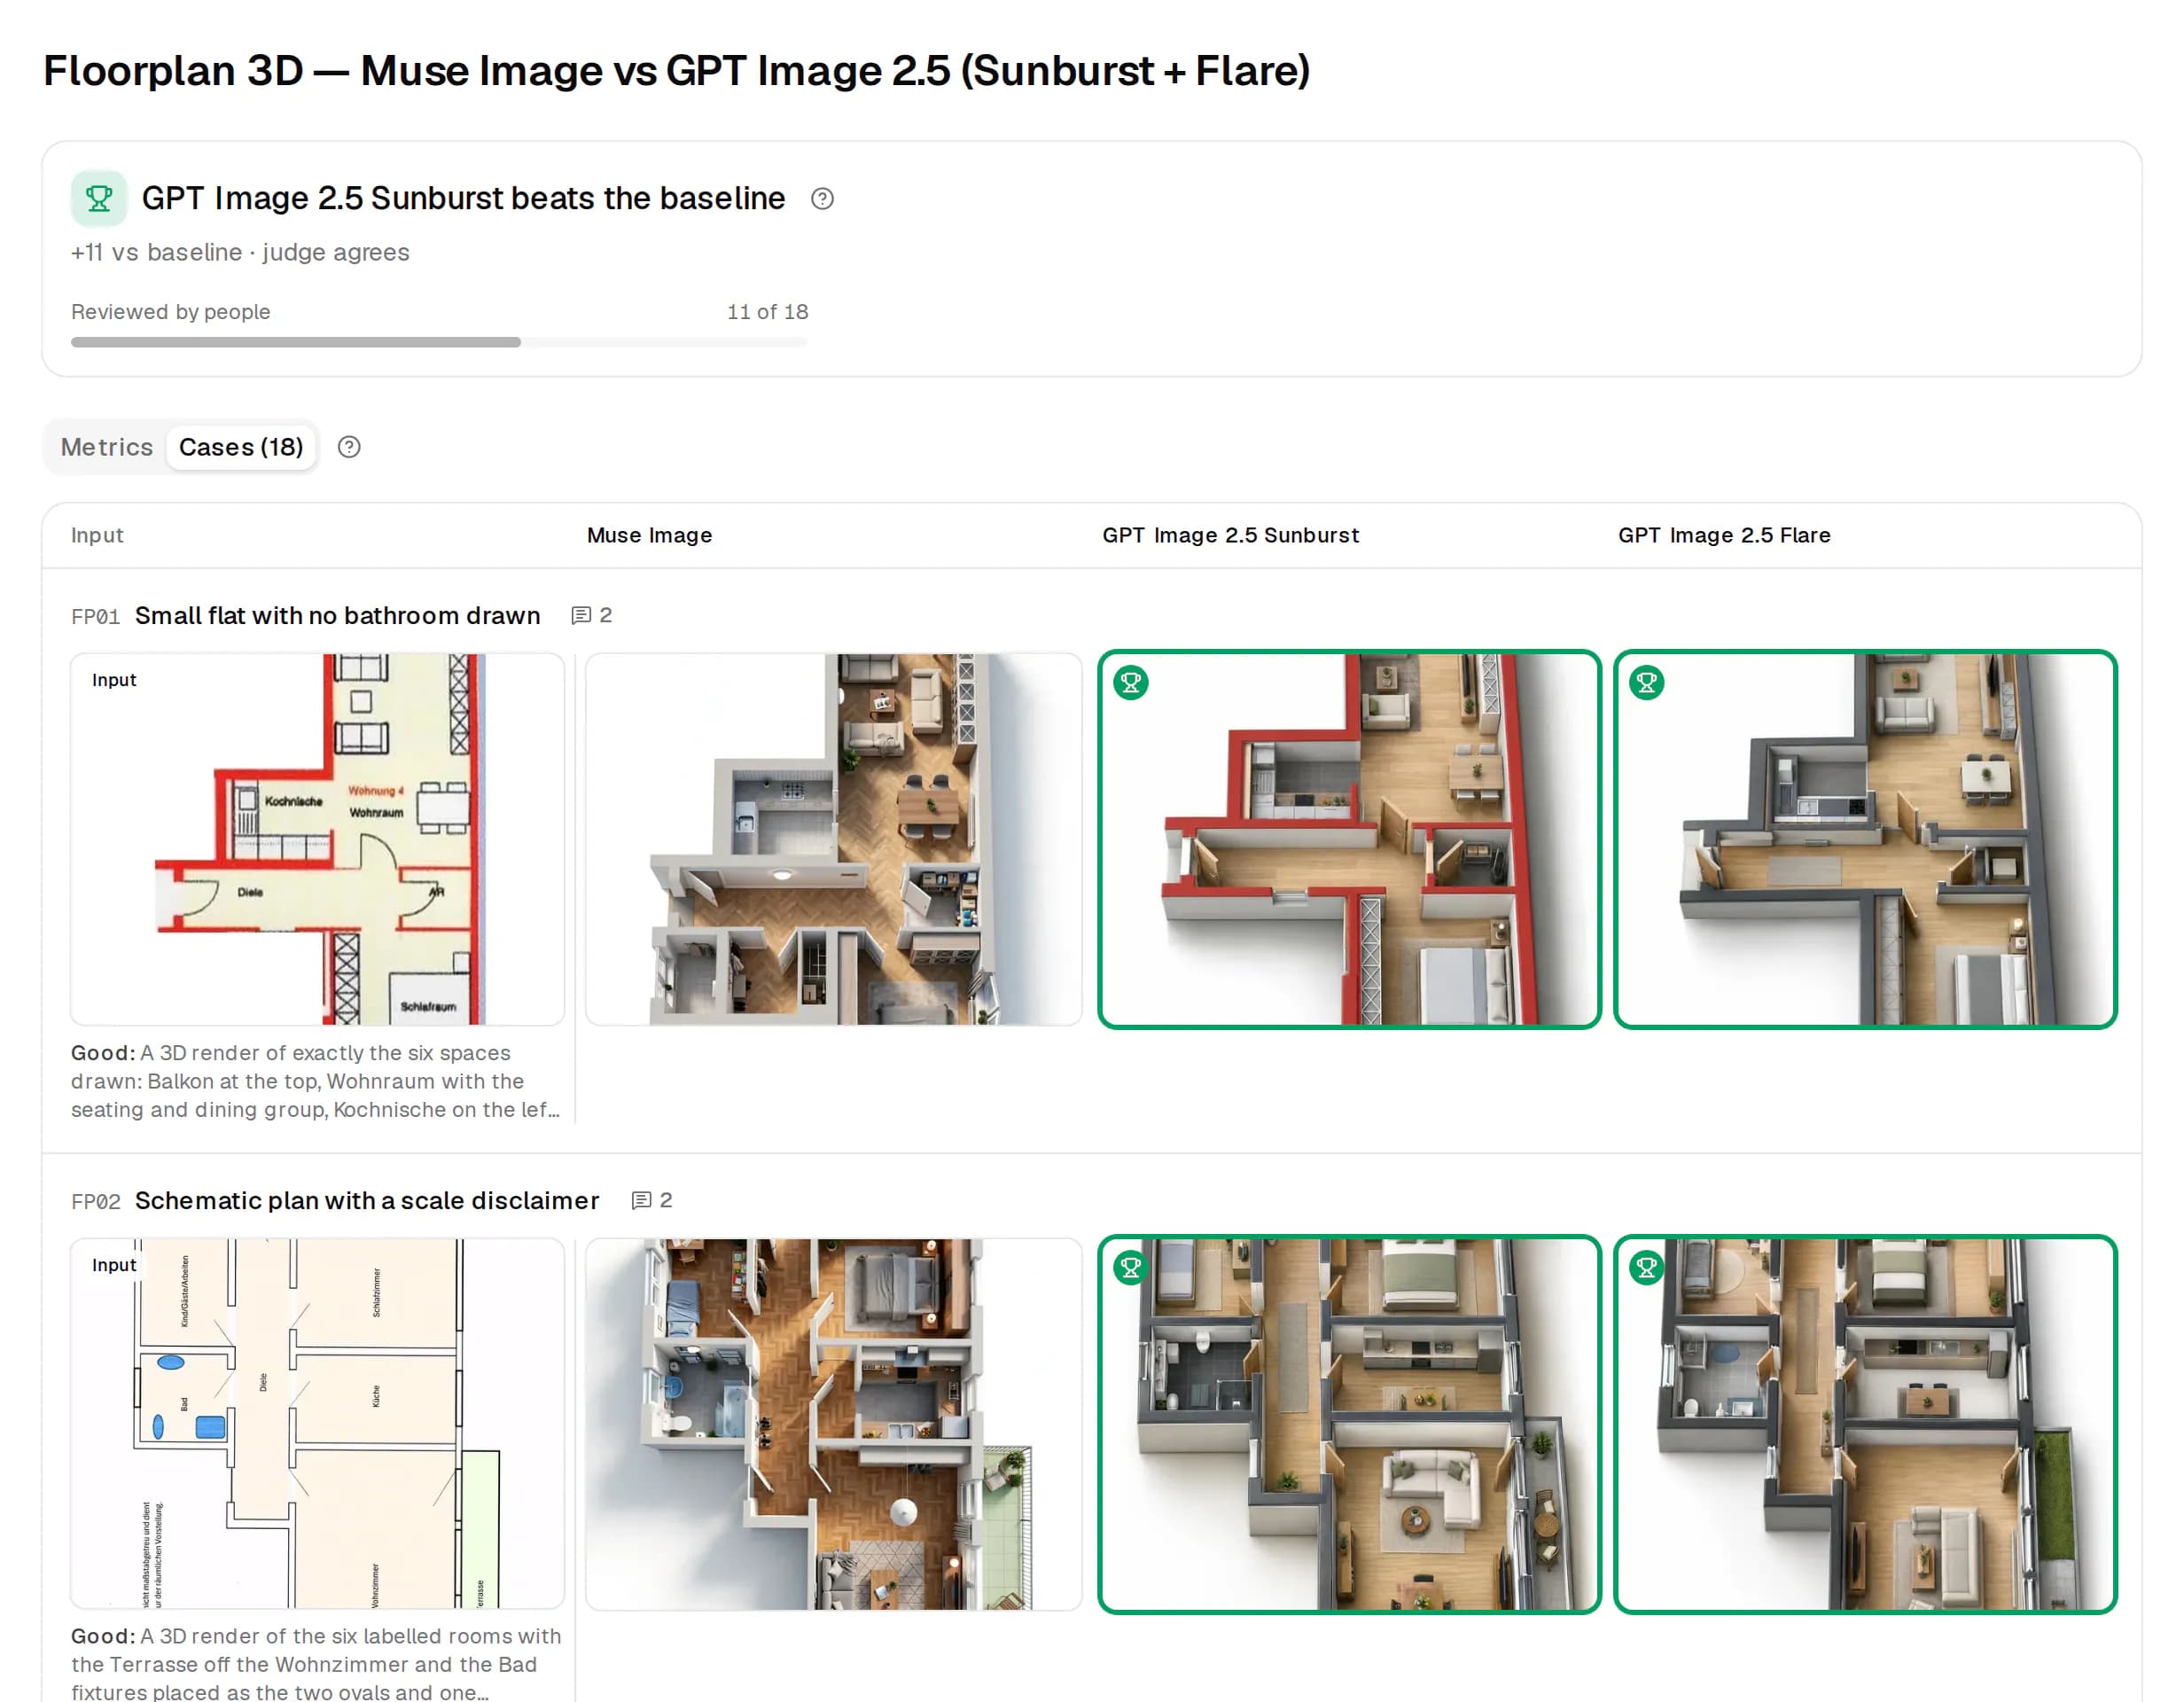The image size is (2184, 1702).
Task: Open FP02 GPT Image 2.5 Flare render
Action: [x=1865, y=1424]
